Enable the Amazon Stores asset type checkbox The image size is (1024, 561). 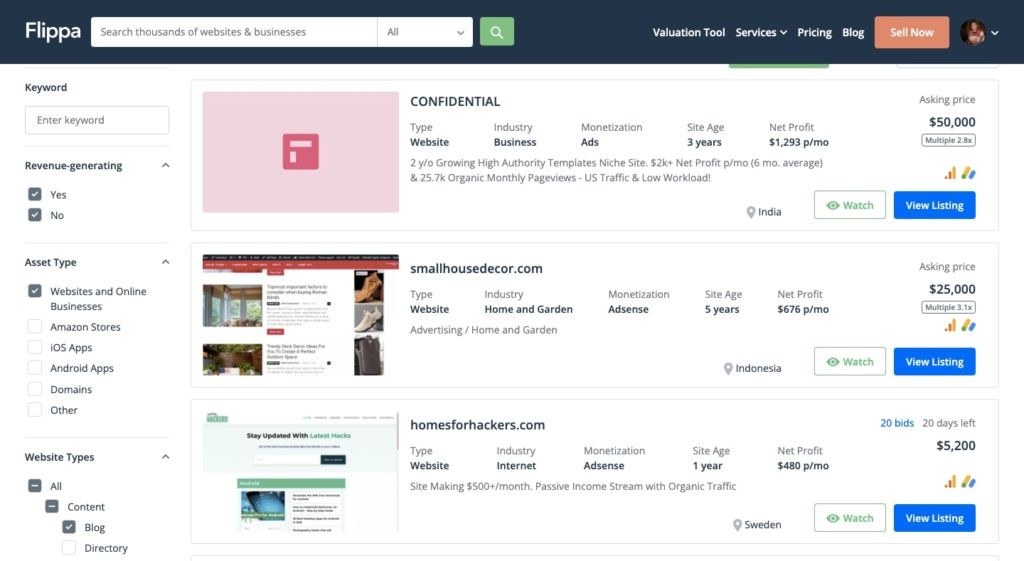35,327
